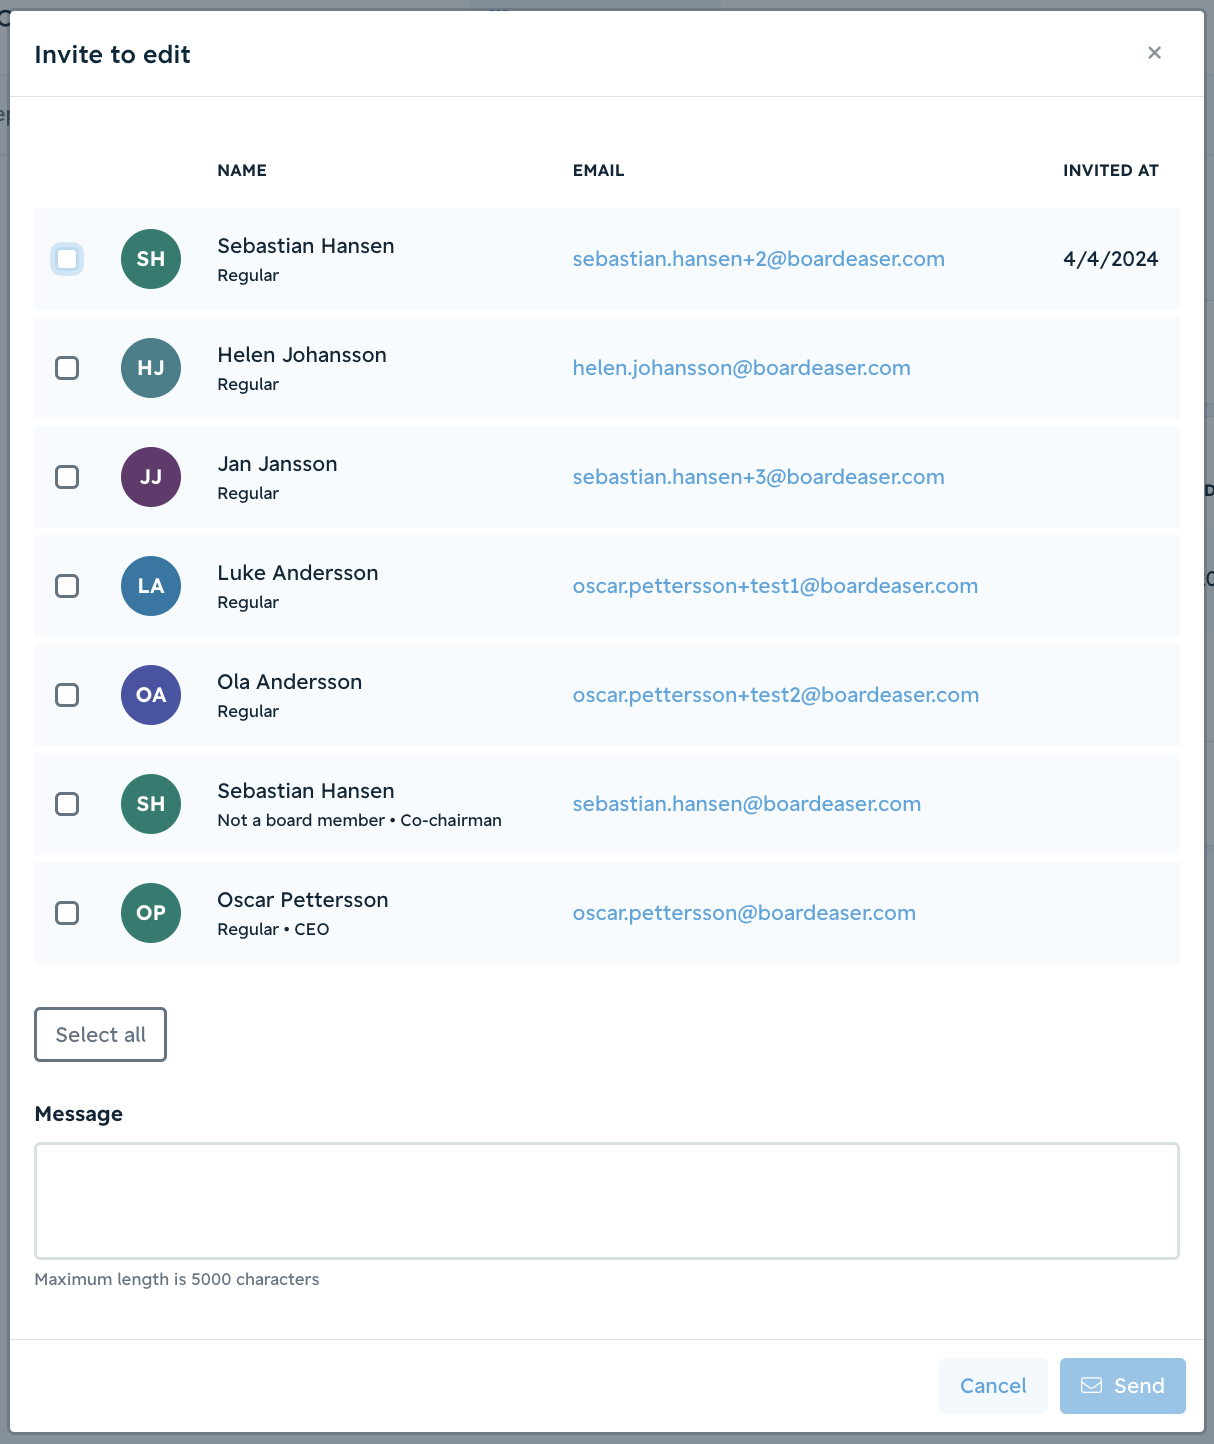
Task: Click the Send button
Action: tap(1123, 1386)
